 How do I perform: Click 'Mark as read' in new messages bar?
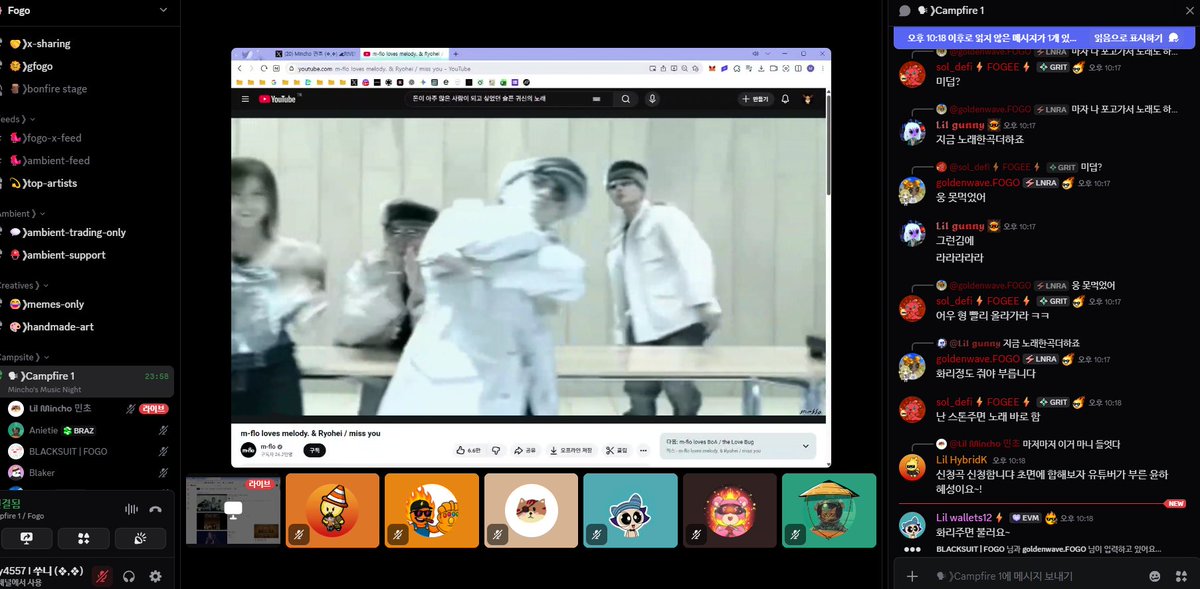coord(1136,38)
